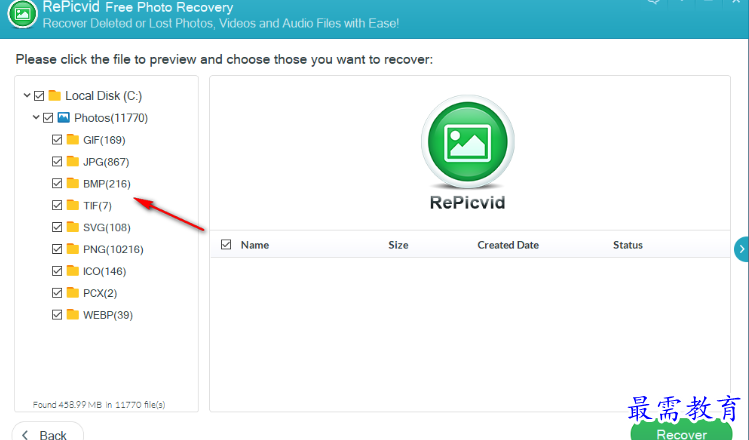
Task: Click the SVG folder icon
Action: [x=73, y=227]
